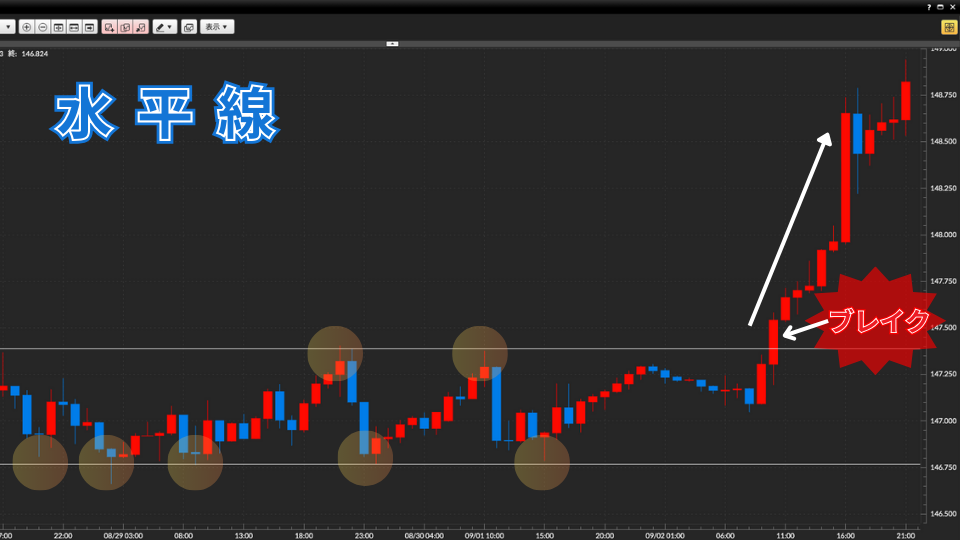Click the zoom out (minus) toolbar icon

42,27
